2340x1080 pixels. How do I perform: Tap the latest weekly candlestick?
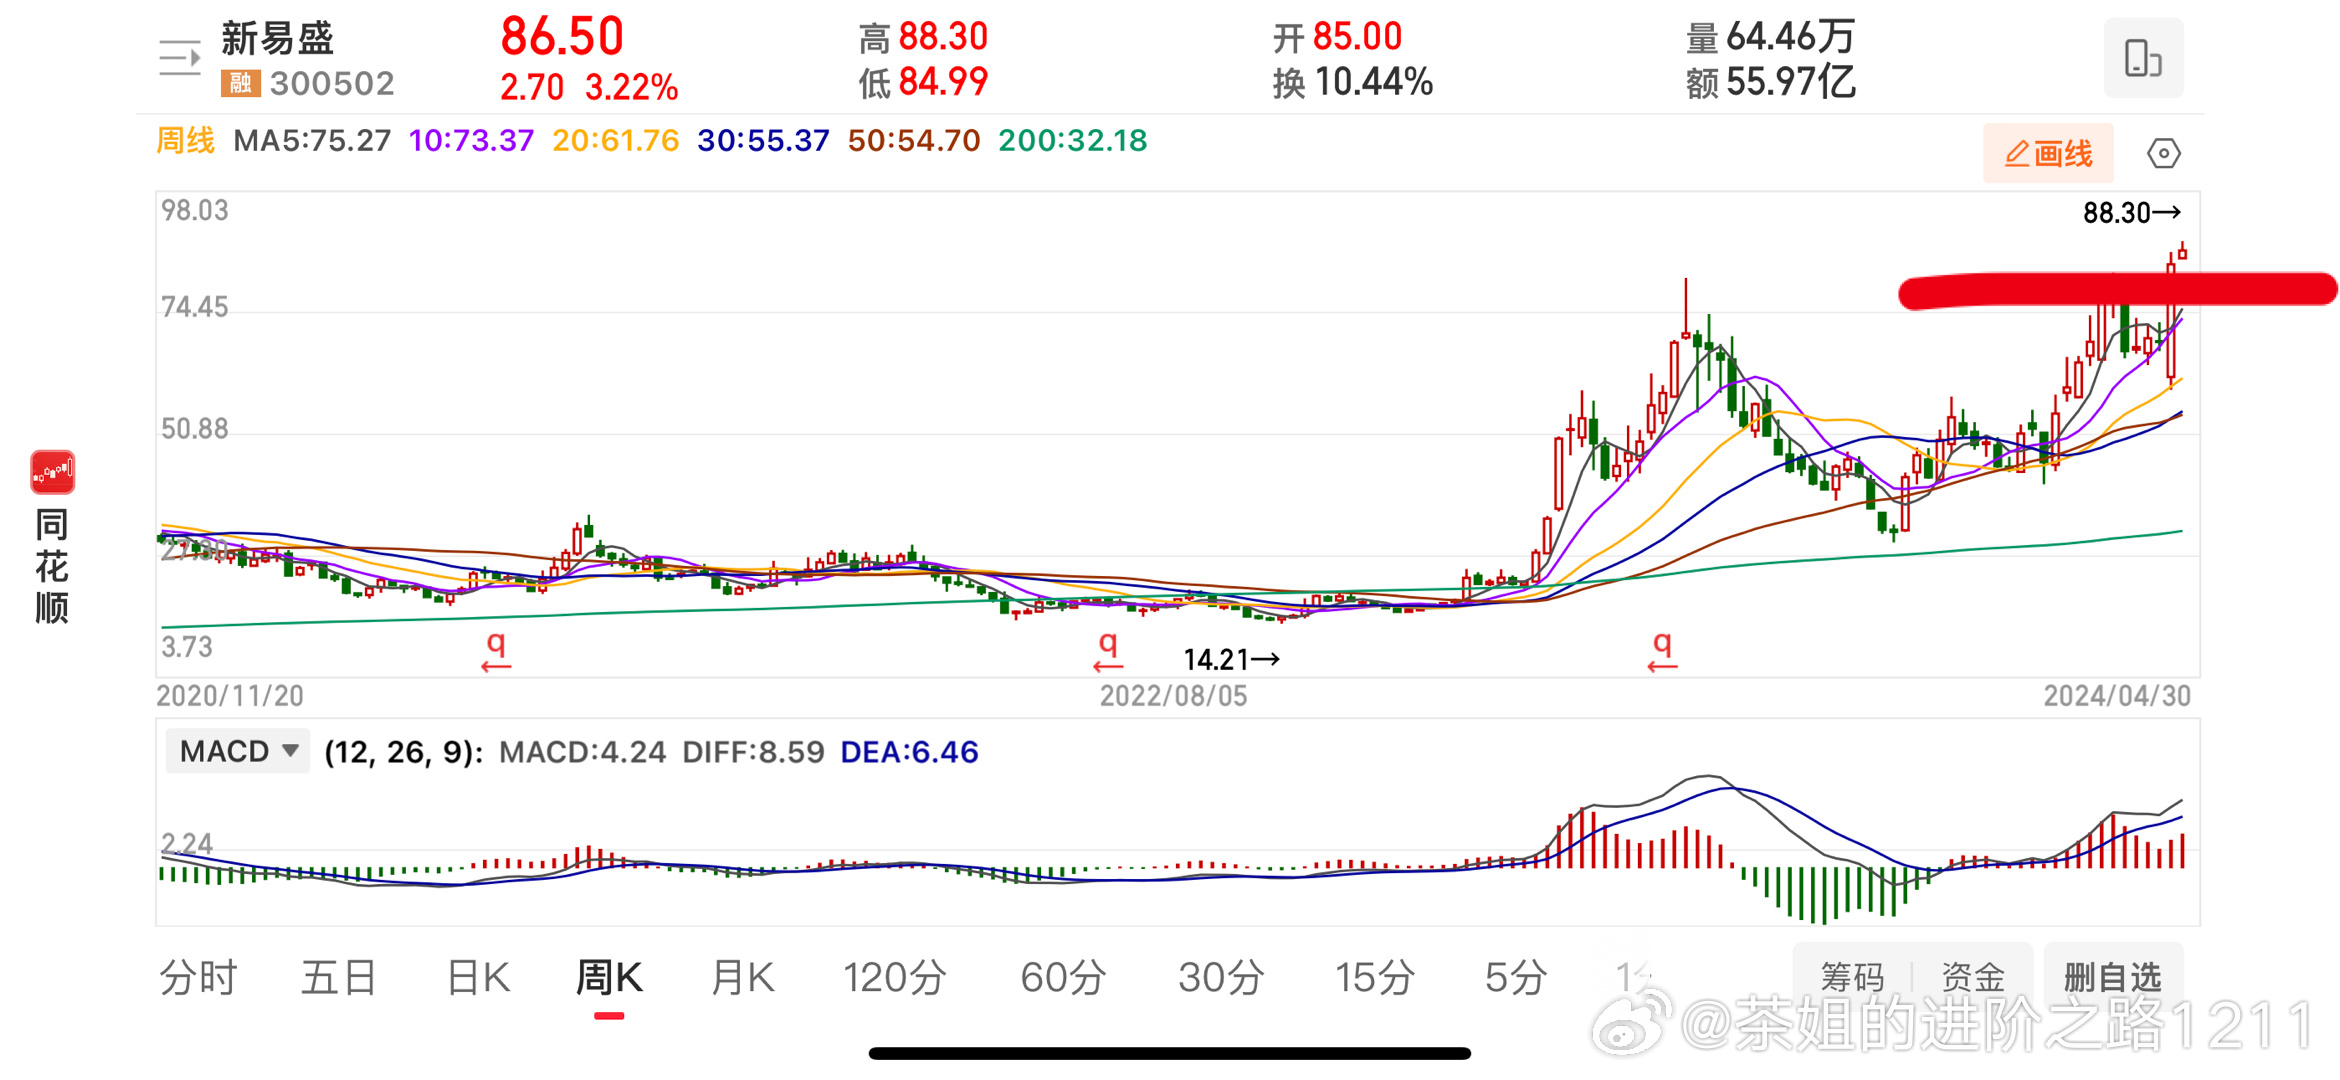click(2182, 253)
